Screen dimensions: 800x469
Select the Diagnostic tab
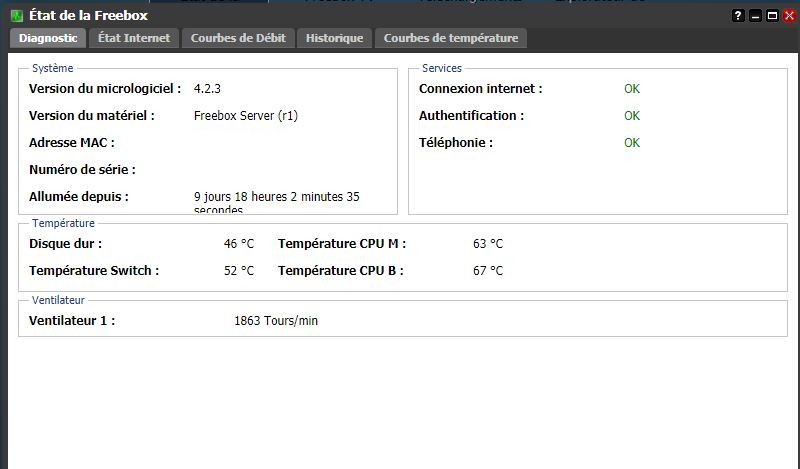click(48, 38)
